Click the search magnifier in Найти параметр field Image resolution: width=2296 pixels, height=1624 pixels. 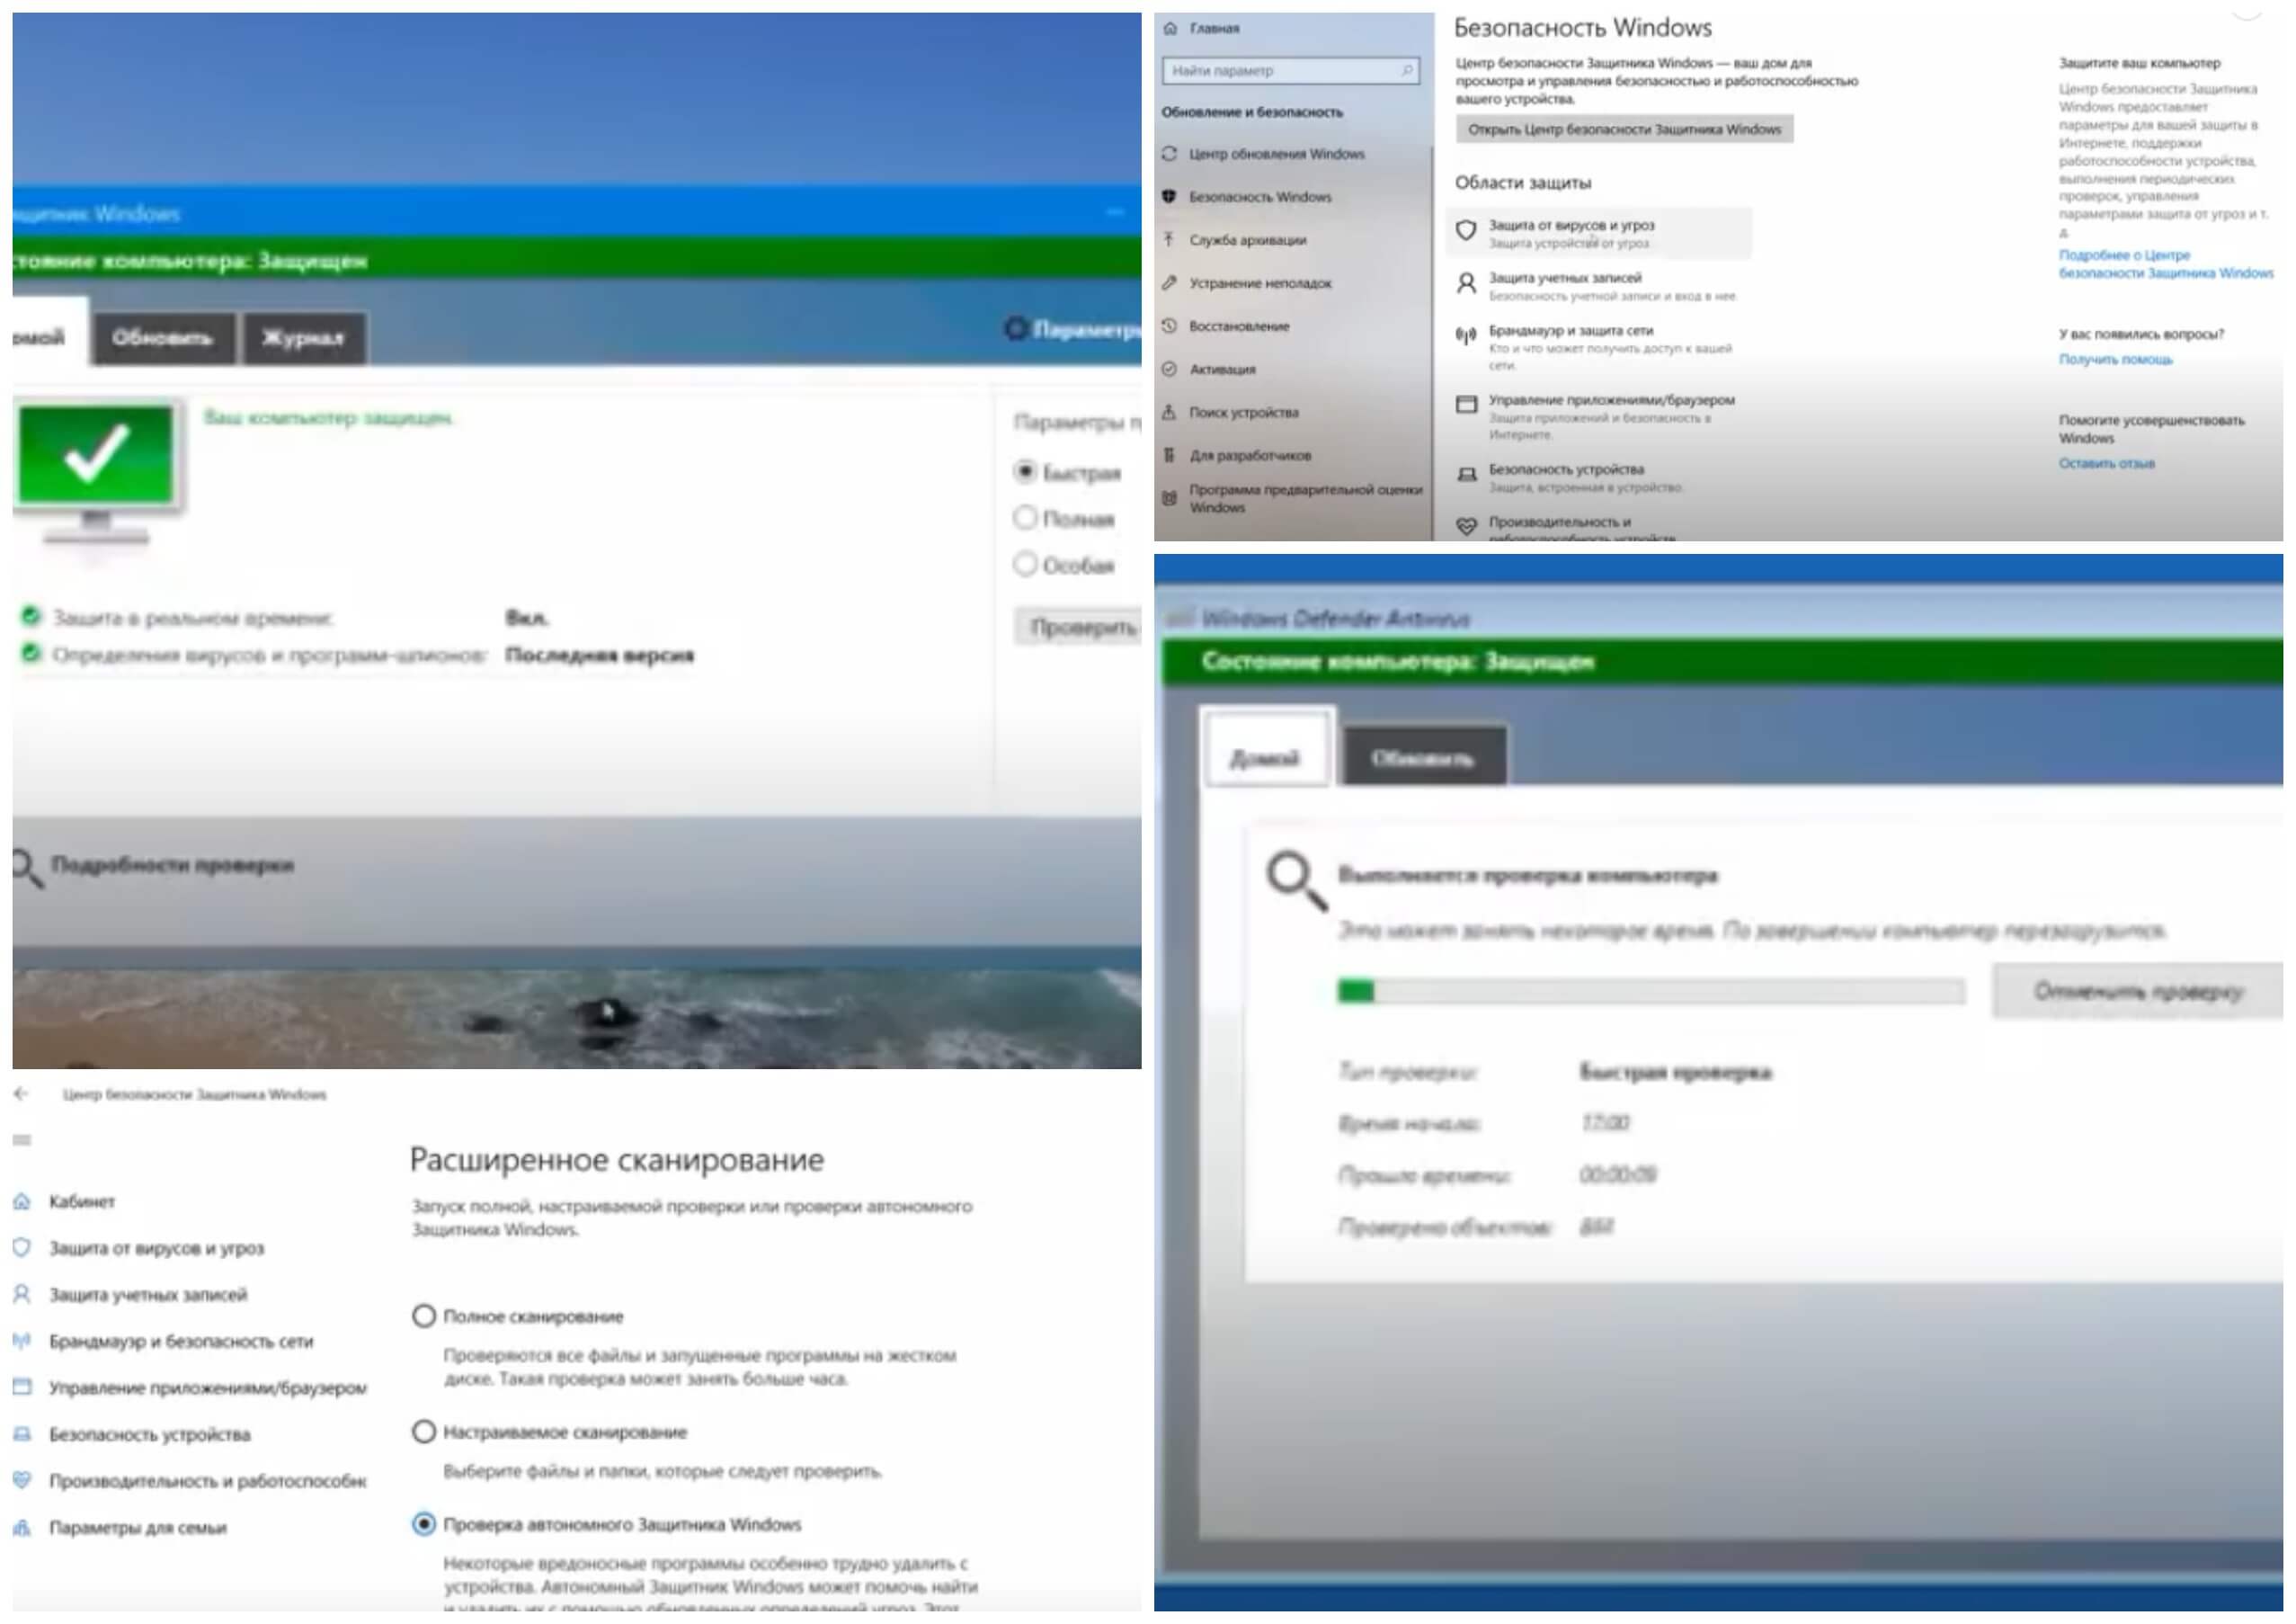[x=1407, y=71]
